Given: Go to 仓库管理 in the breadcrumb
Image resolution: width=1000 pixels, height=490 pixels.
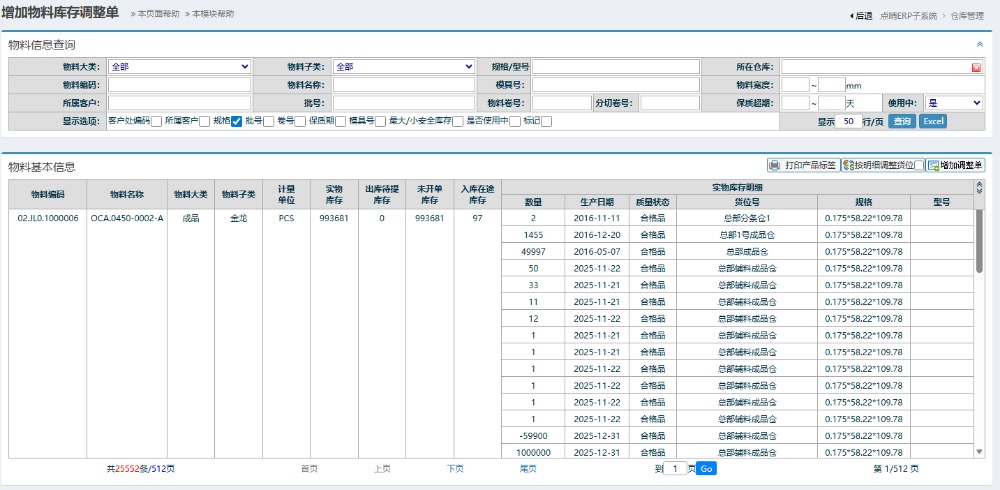Looking at the screenshot, I should coord(966,15).
